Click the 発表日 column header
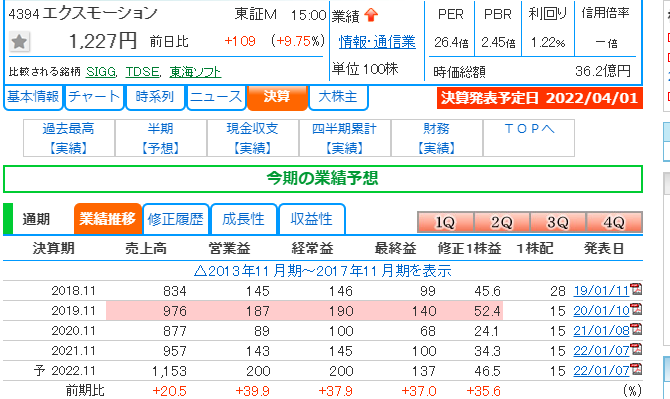670x399 pixels. tap(604, 248)
